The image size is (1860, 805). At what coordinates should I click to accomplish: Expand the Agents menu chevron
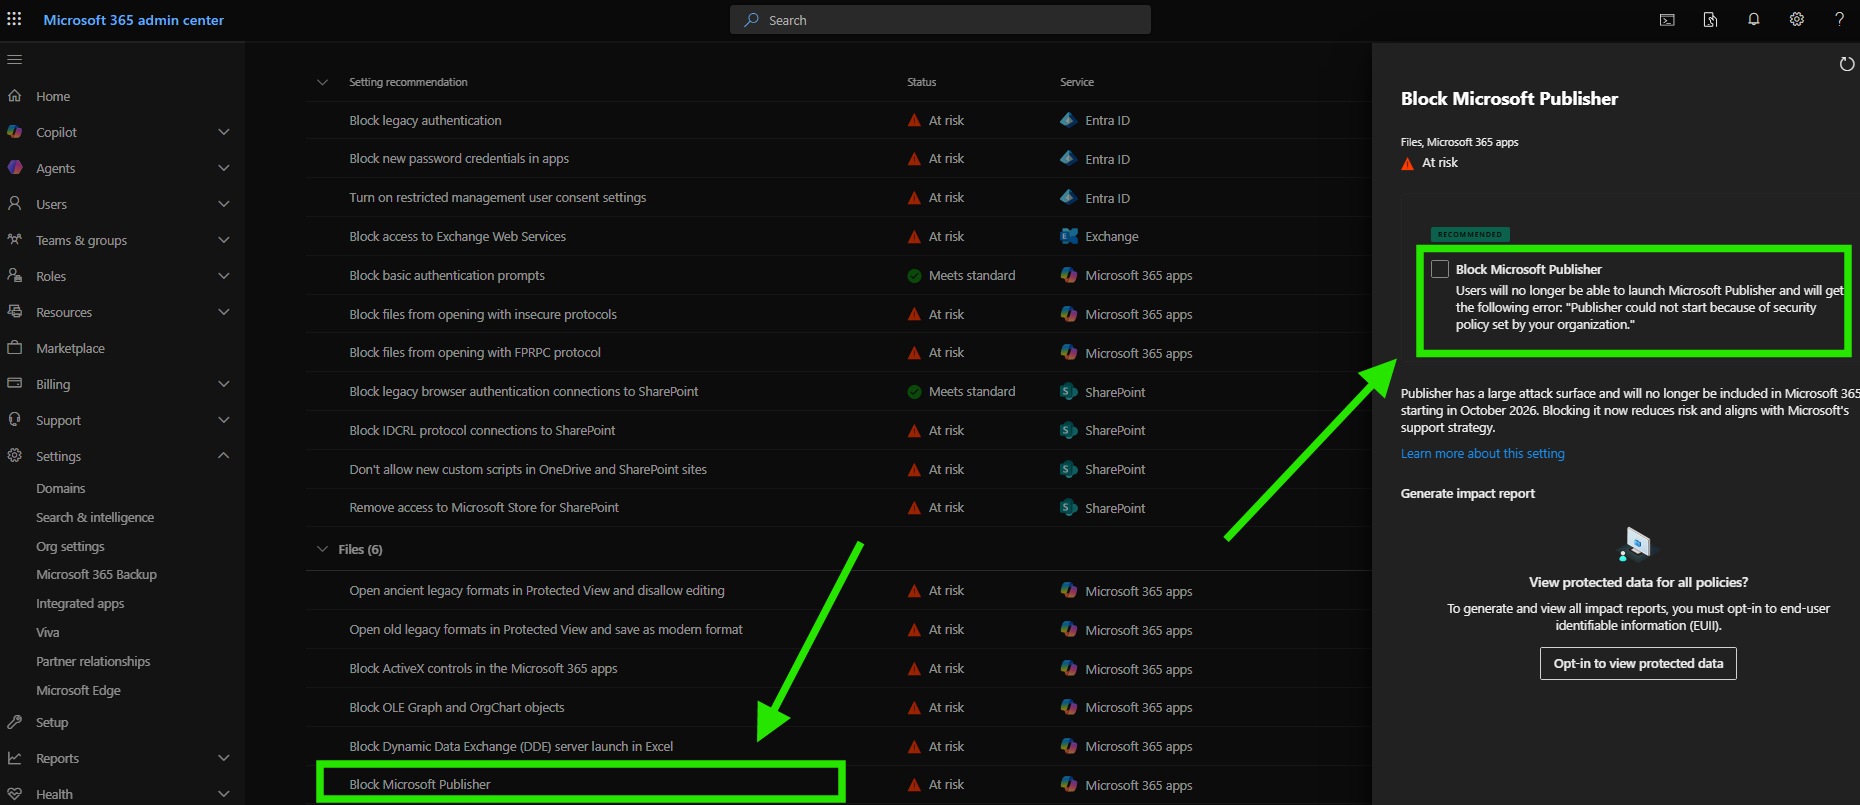(x=224, y=168)
